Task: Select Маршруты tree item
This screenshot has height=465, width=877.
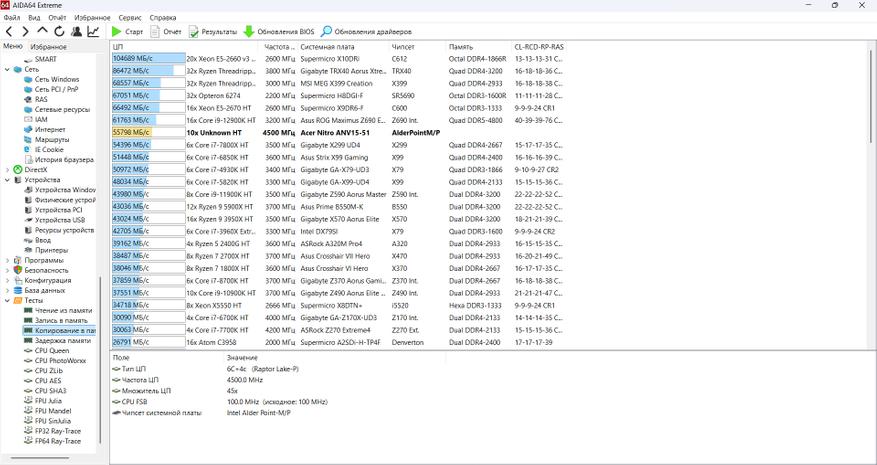Action: tap(52, 140)
